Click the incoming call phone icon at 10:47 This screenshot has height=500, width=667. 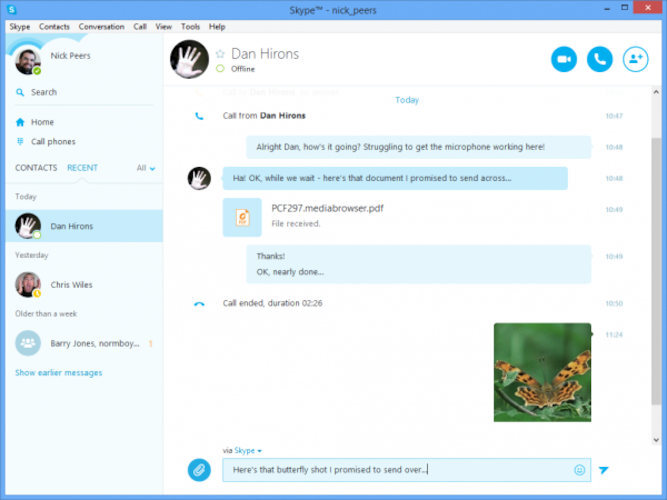click(x=199, y=116)
